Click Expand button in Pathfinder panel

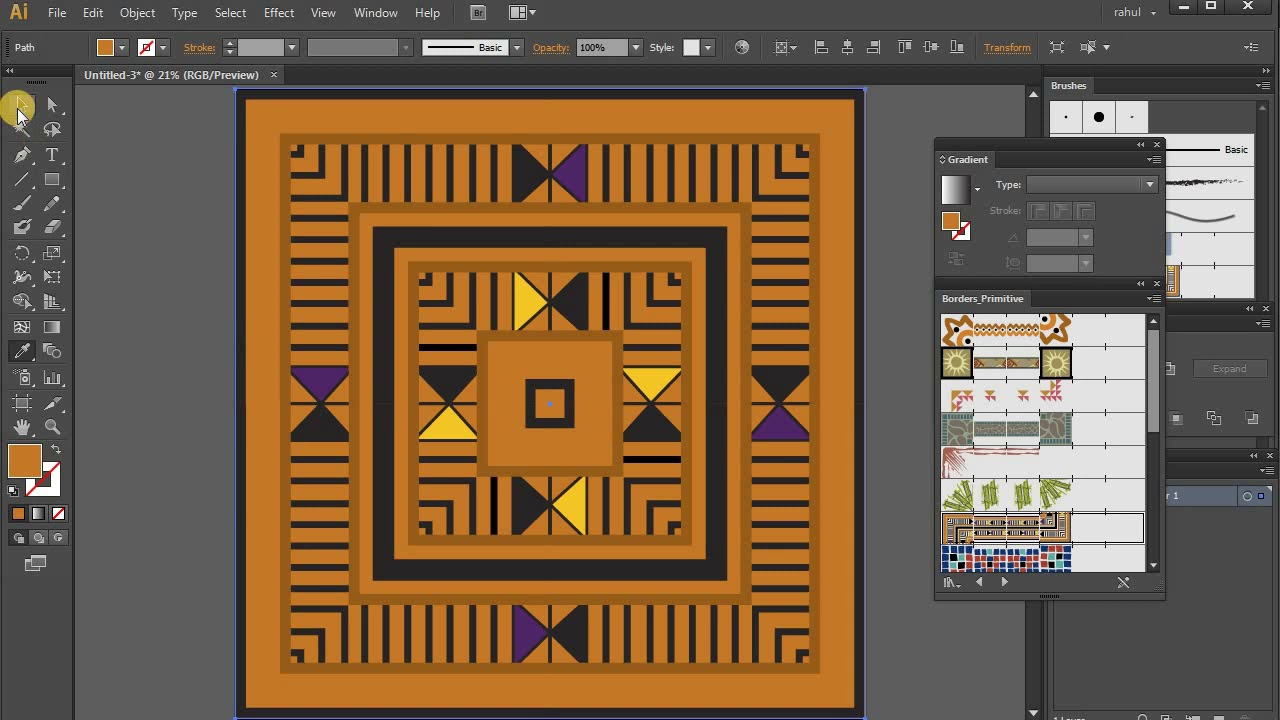(1229, 368)
